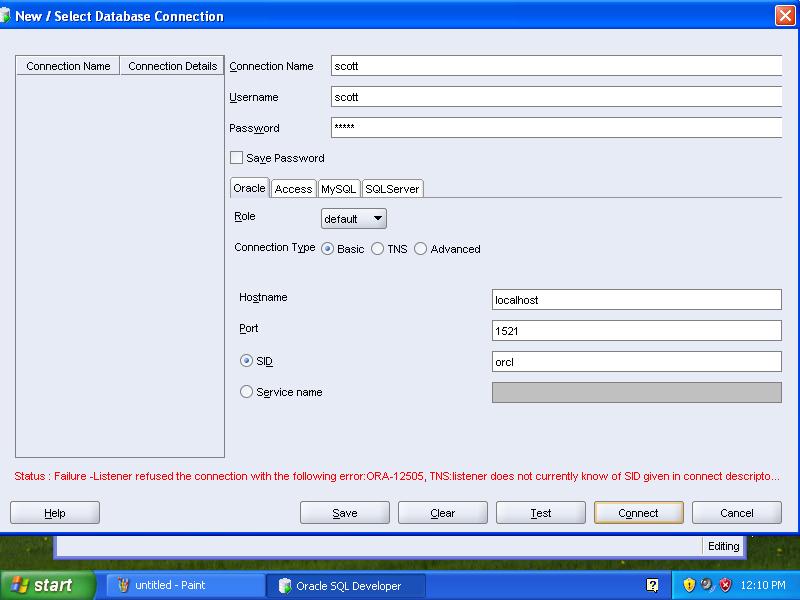Select the Service name radio button

(x=247, y=392)
